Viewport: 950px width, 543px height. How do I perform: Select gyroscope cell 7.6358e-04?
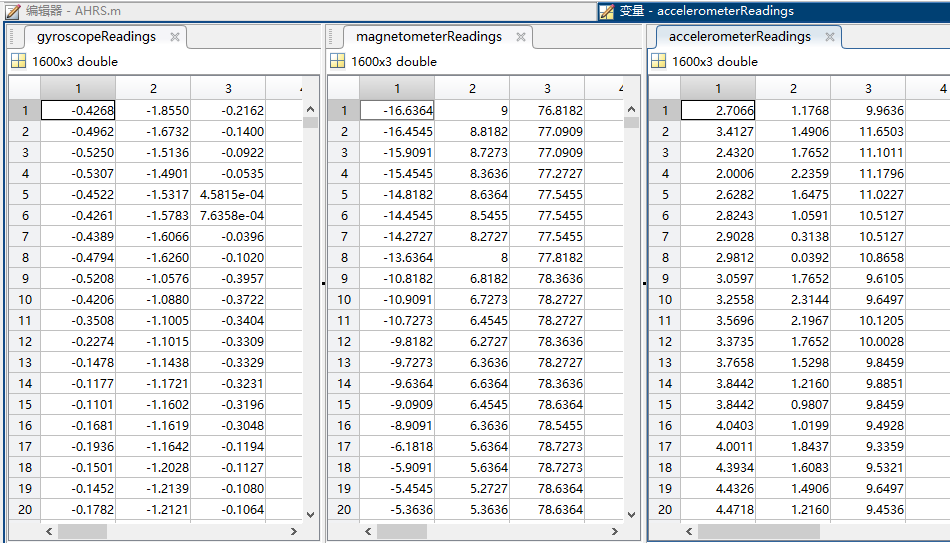[x=228, y=216]
